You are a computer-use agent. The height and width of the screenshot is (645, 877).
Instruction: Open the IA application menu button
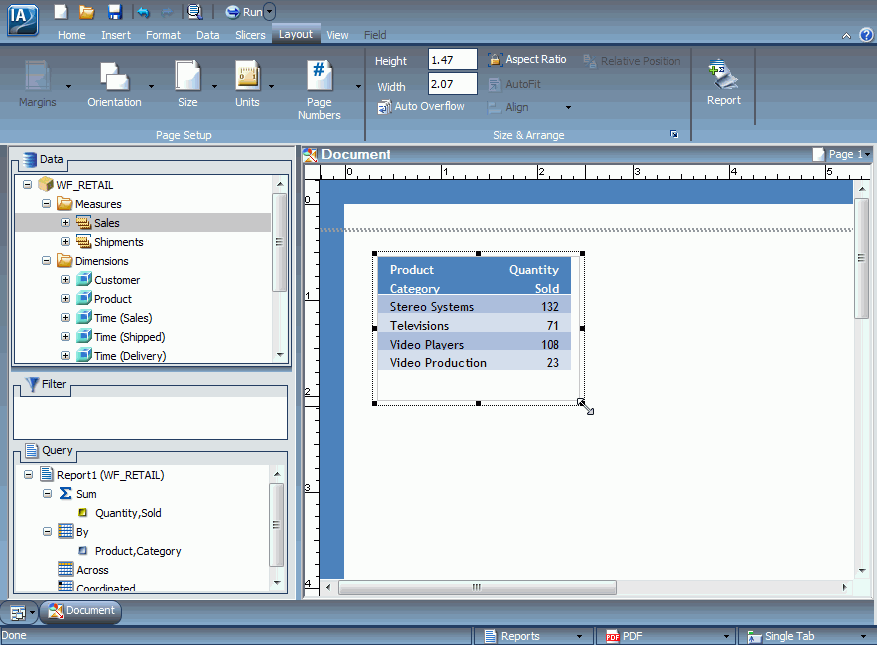pyautogui.click(x=22, y=19)
